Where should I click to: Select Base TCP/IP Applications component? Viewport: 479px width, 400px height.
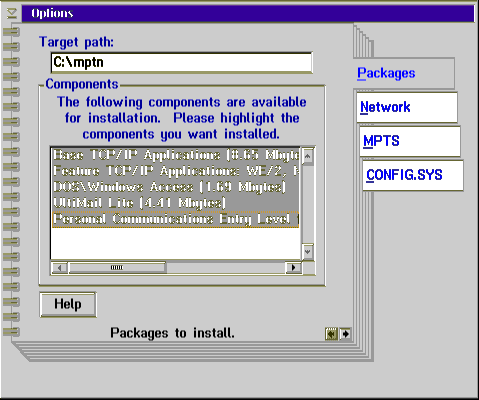pos(176,155)
